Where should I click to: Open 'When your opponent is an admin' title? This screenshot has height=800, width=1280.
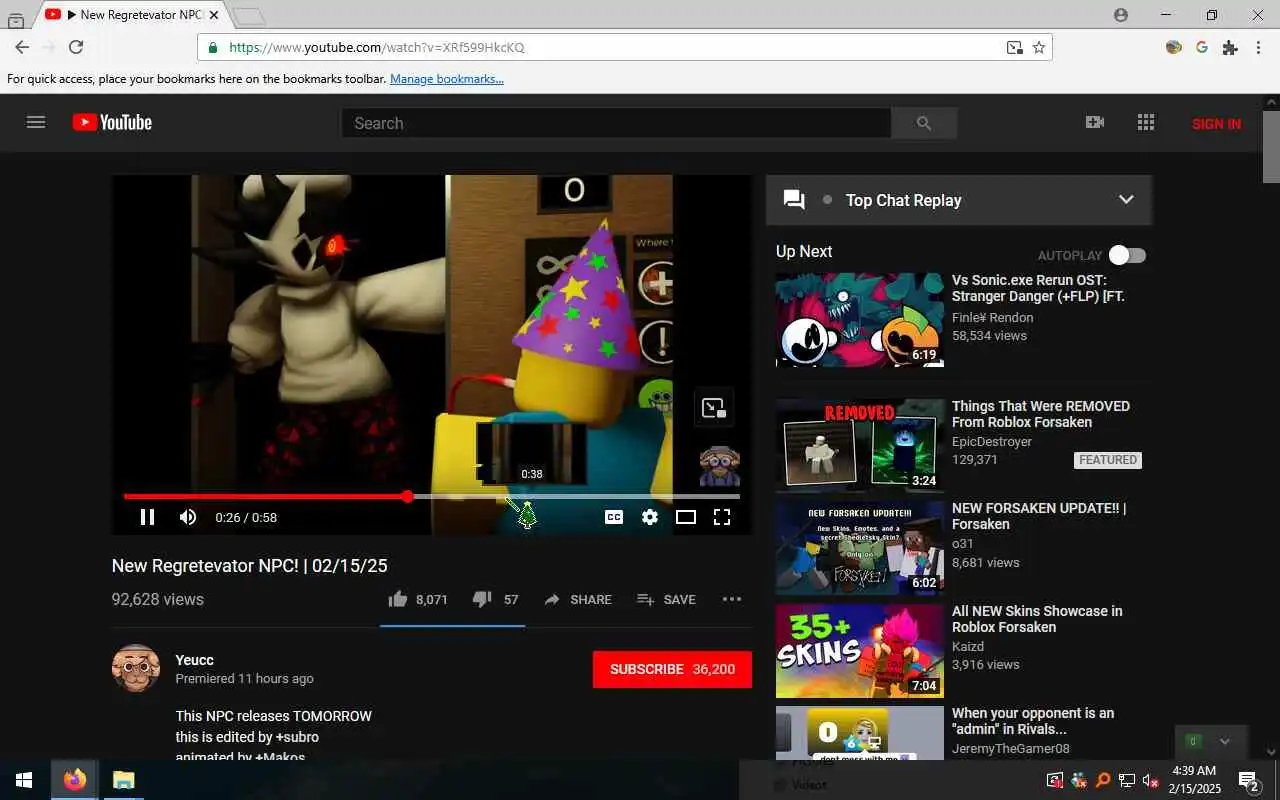click(1033, 721)
